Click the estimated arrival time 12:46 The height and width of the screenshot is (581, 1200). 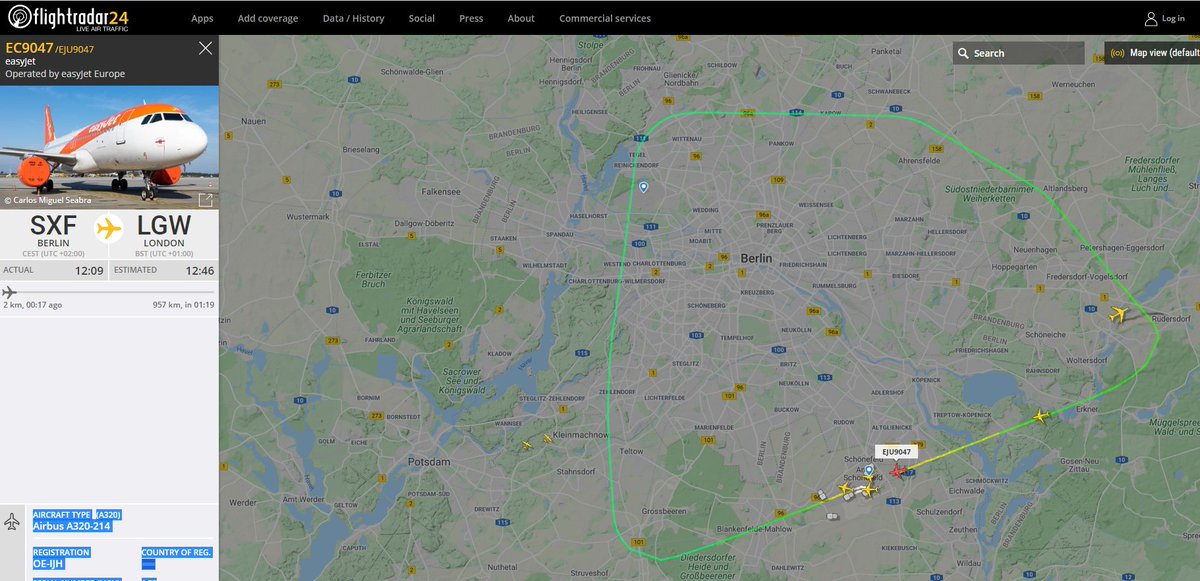(x=198, y=270)
